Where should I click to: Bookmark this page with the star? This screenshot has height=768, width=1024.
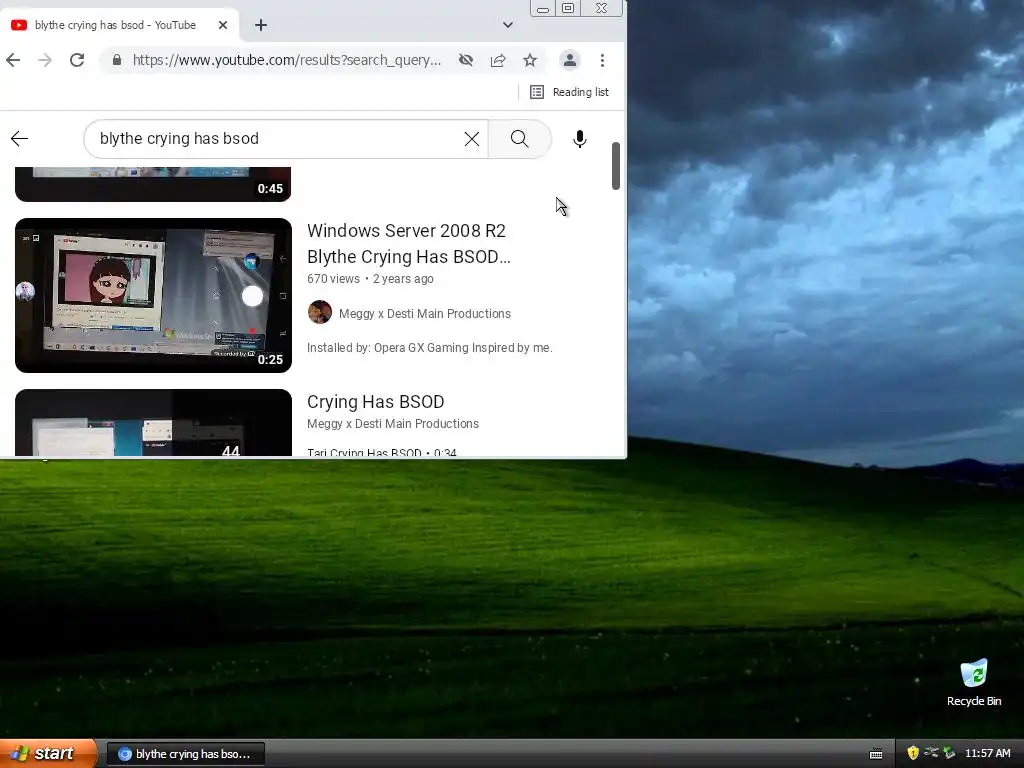pos(530,61)
